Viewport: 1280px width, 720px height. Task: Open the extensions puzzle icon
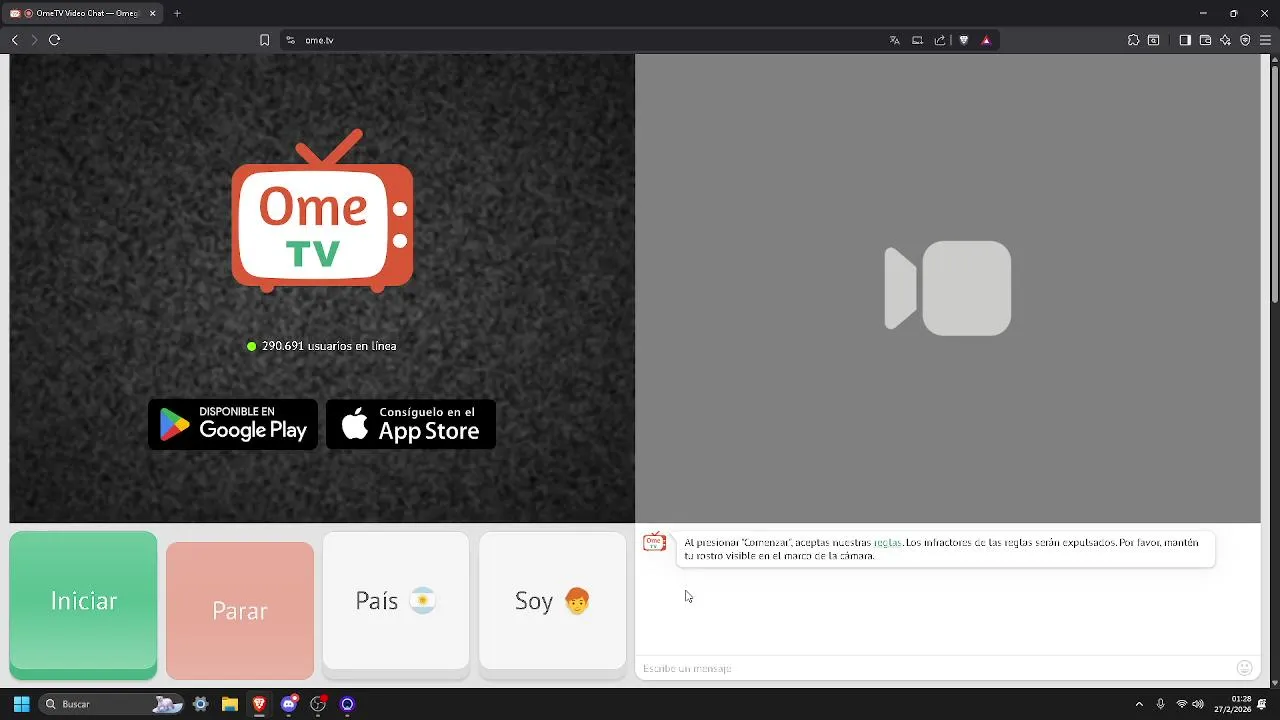1133,40
